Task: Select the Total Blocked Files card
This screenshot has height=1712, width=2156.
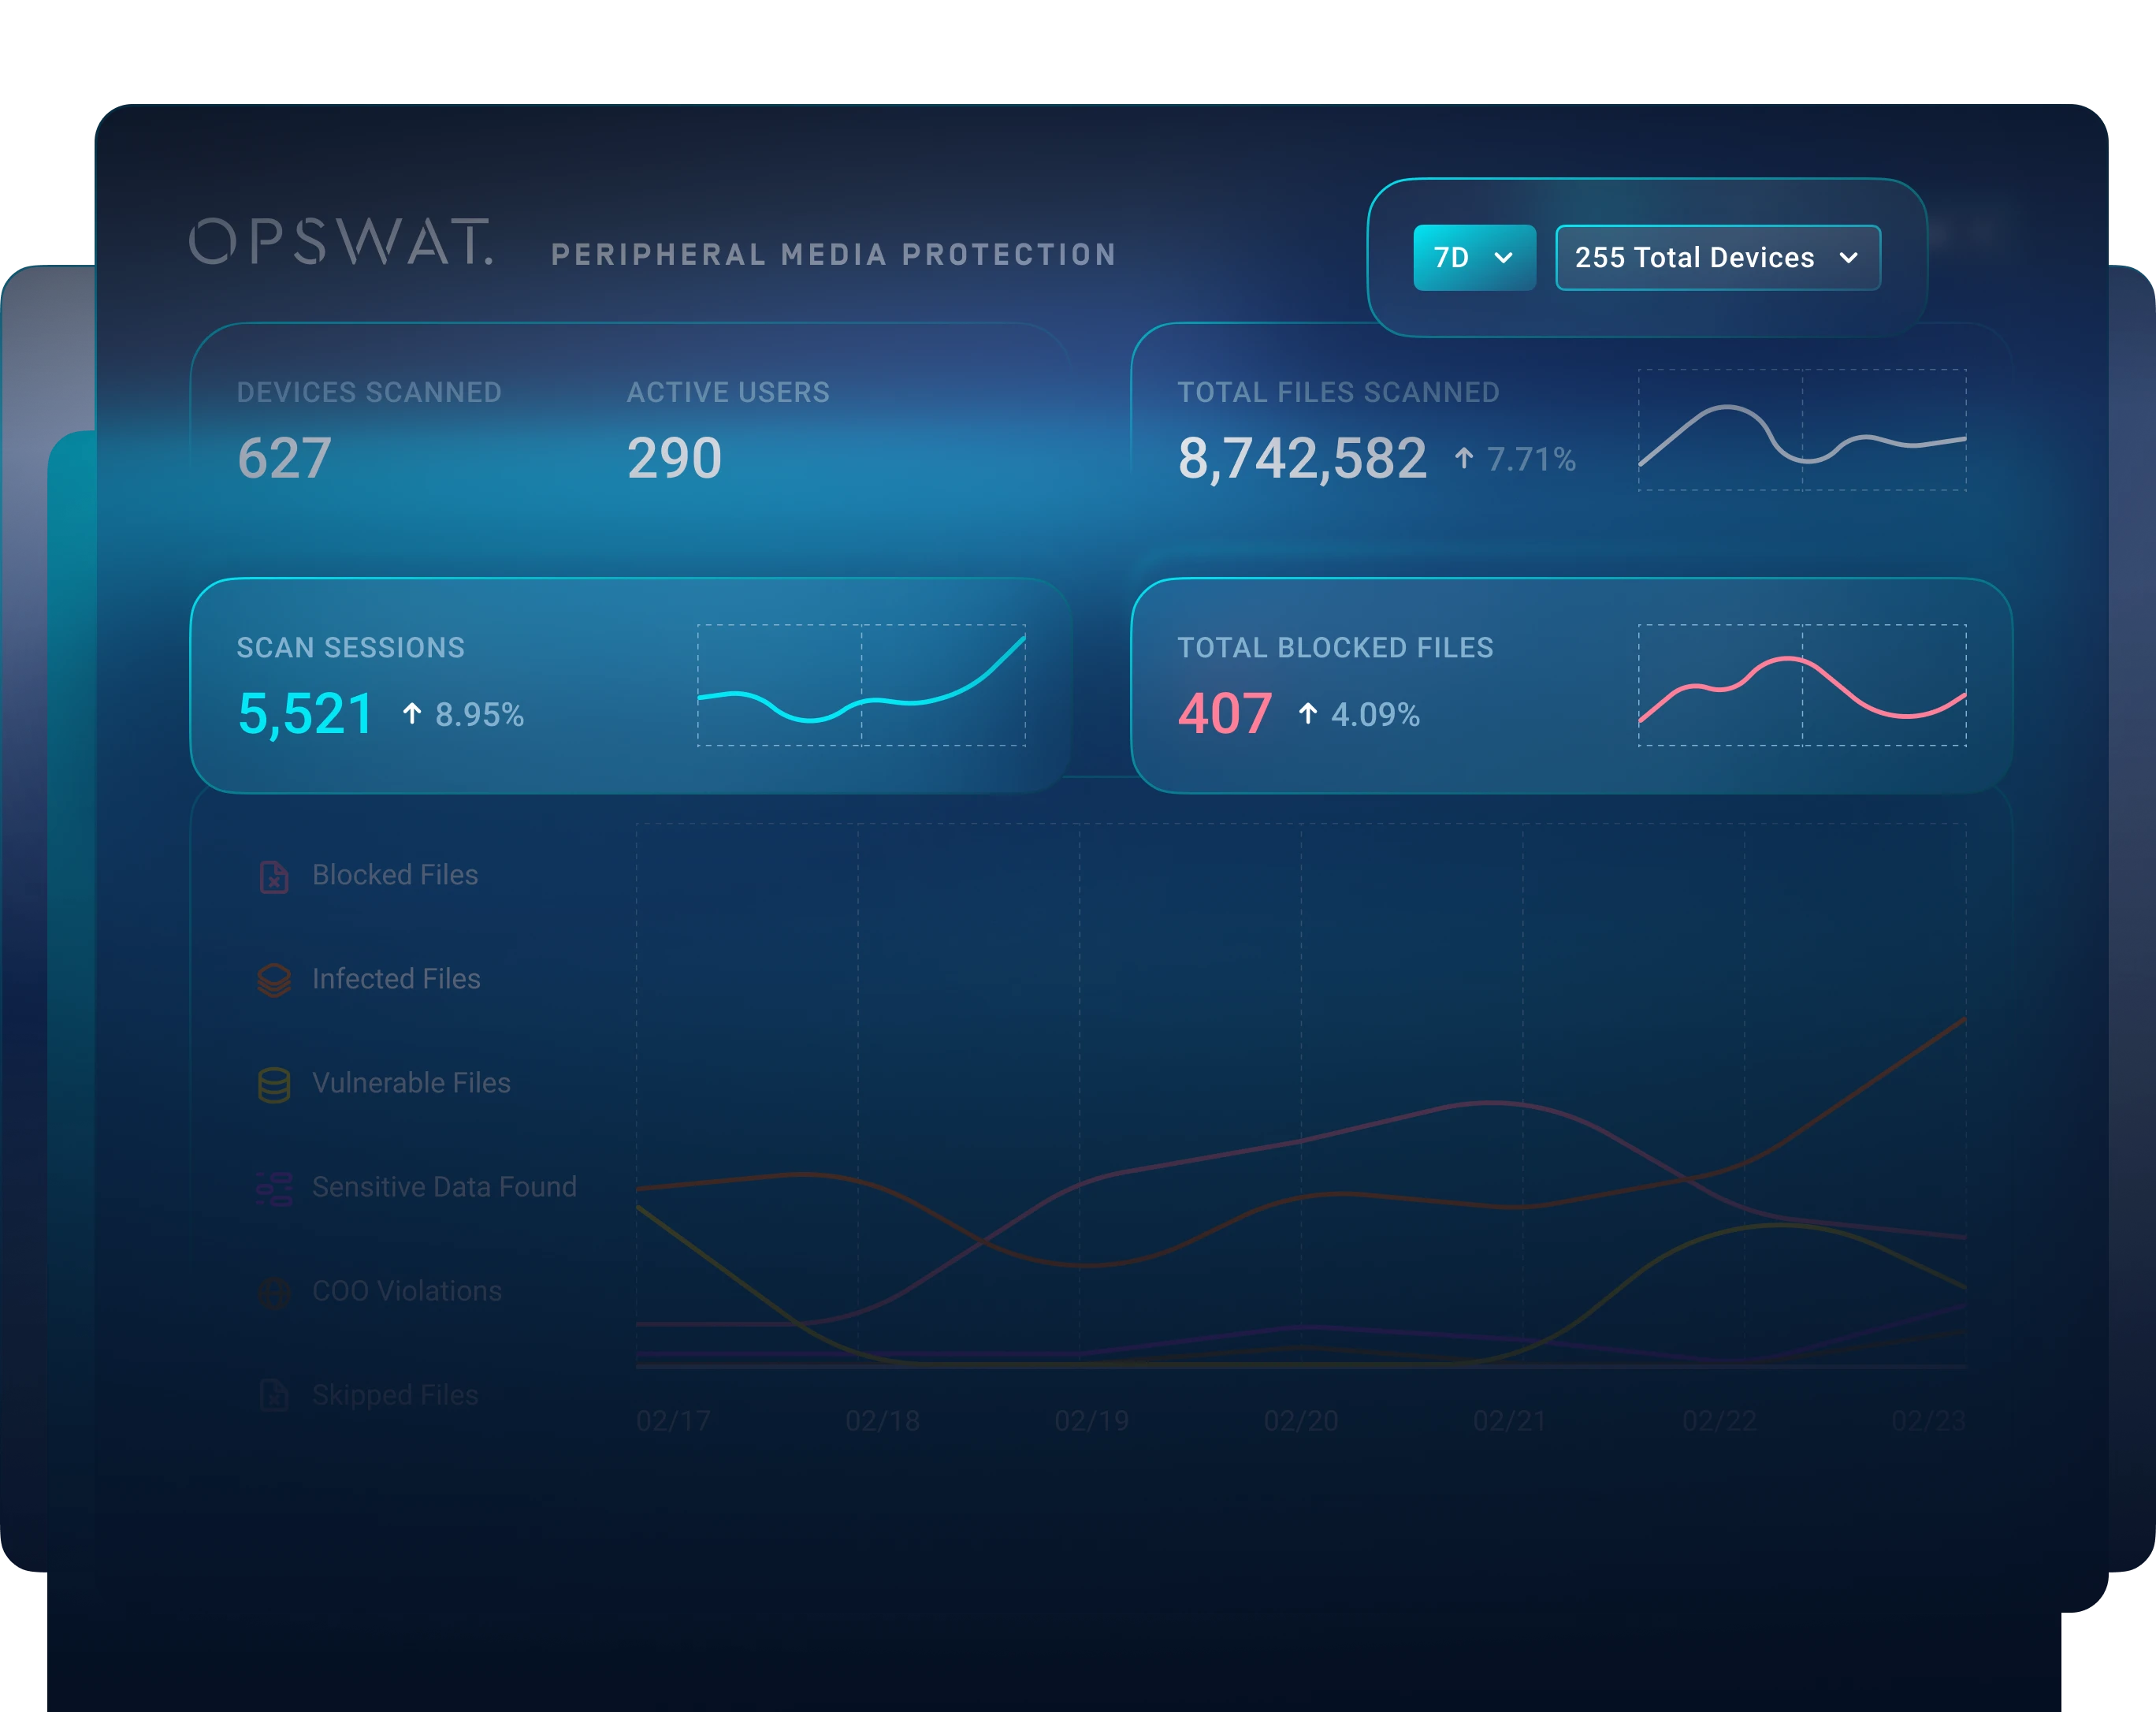Action: tap(1570, 686)
